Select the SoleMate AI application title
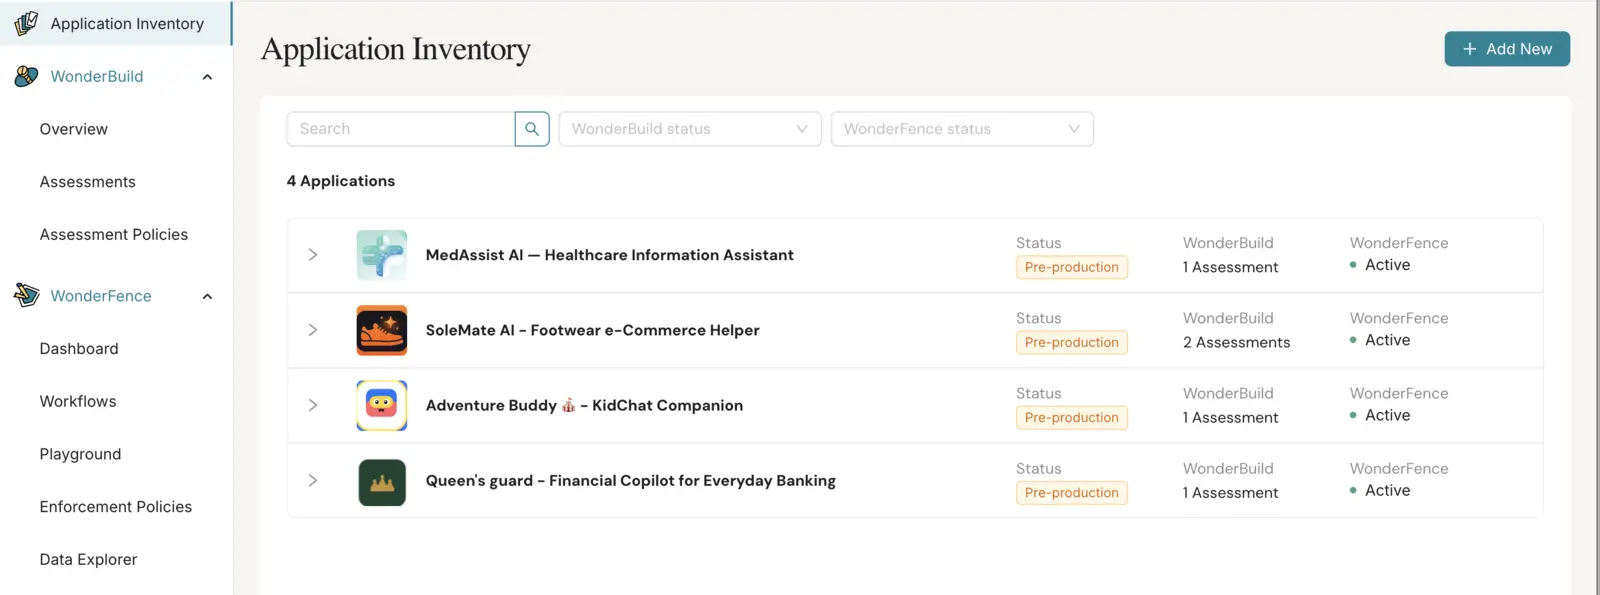The image size is (1600, 595). pos(593,330)
